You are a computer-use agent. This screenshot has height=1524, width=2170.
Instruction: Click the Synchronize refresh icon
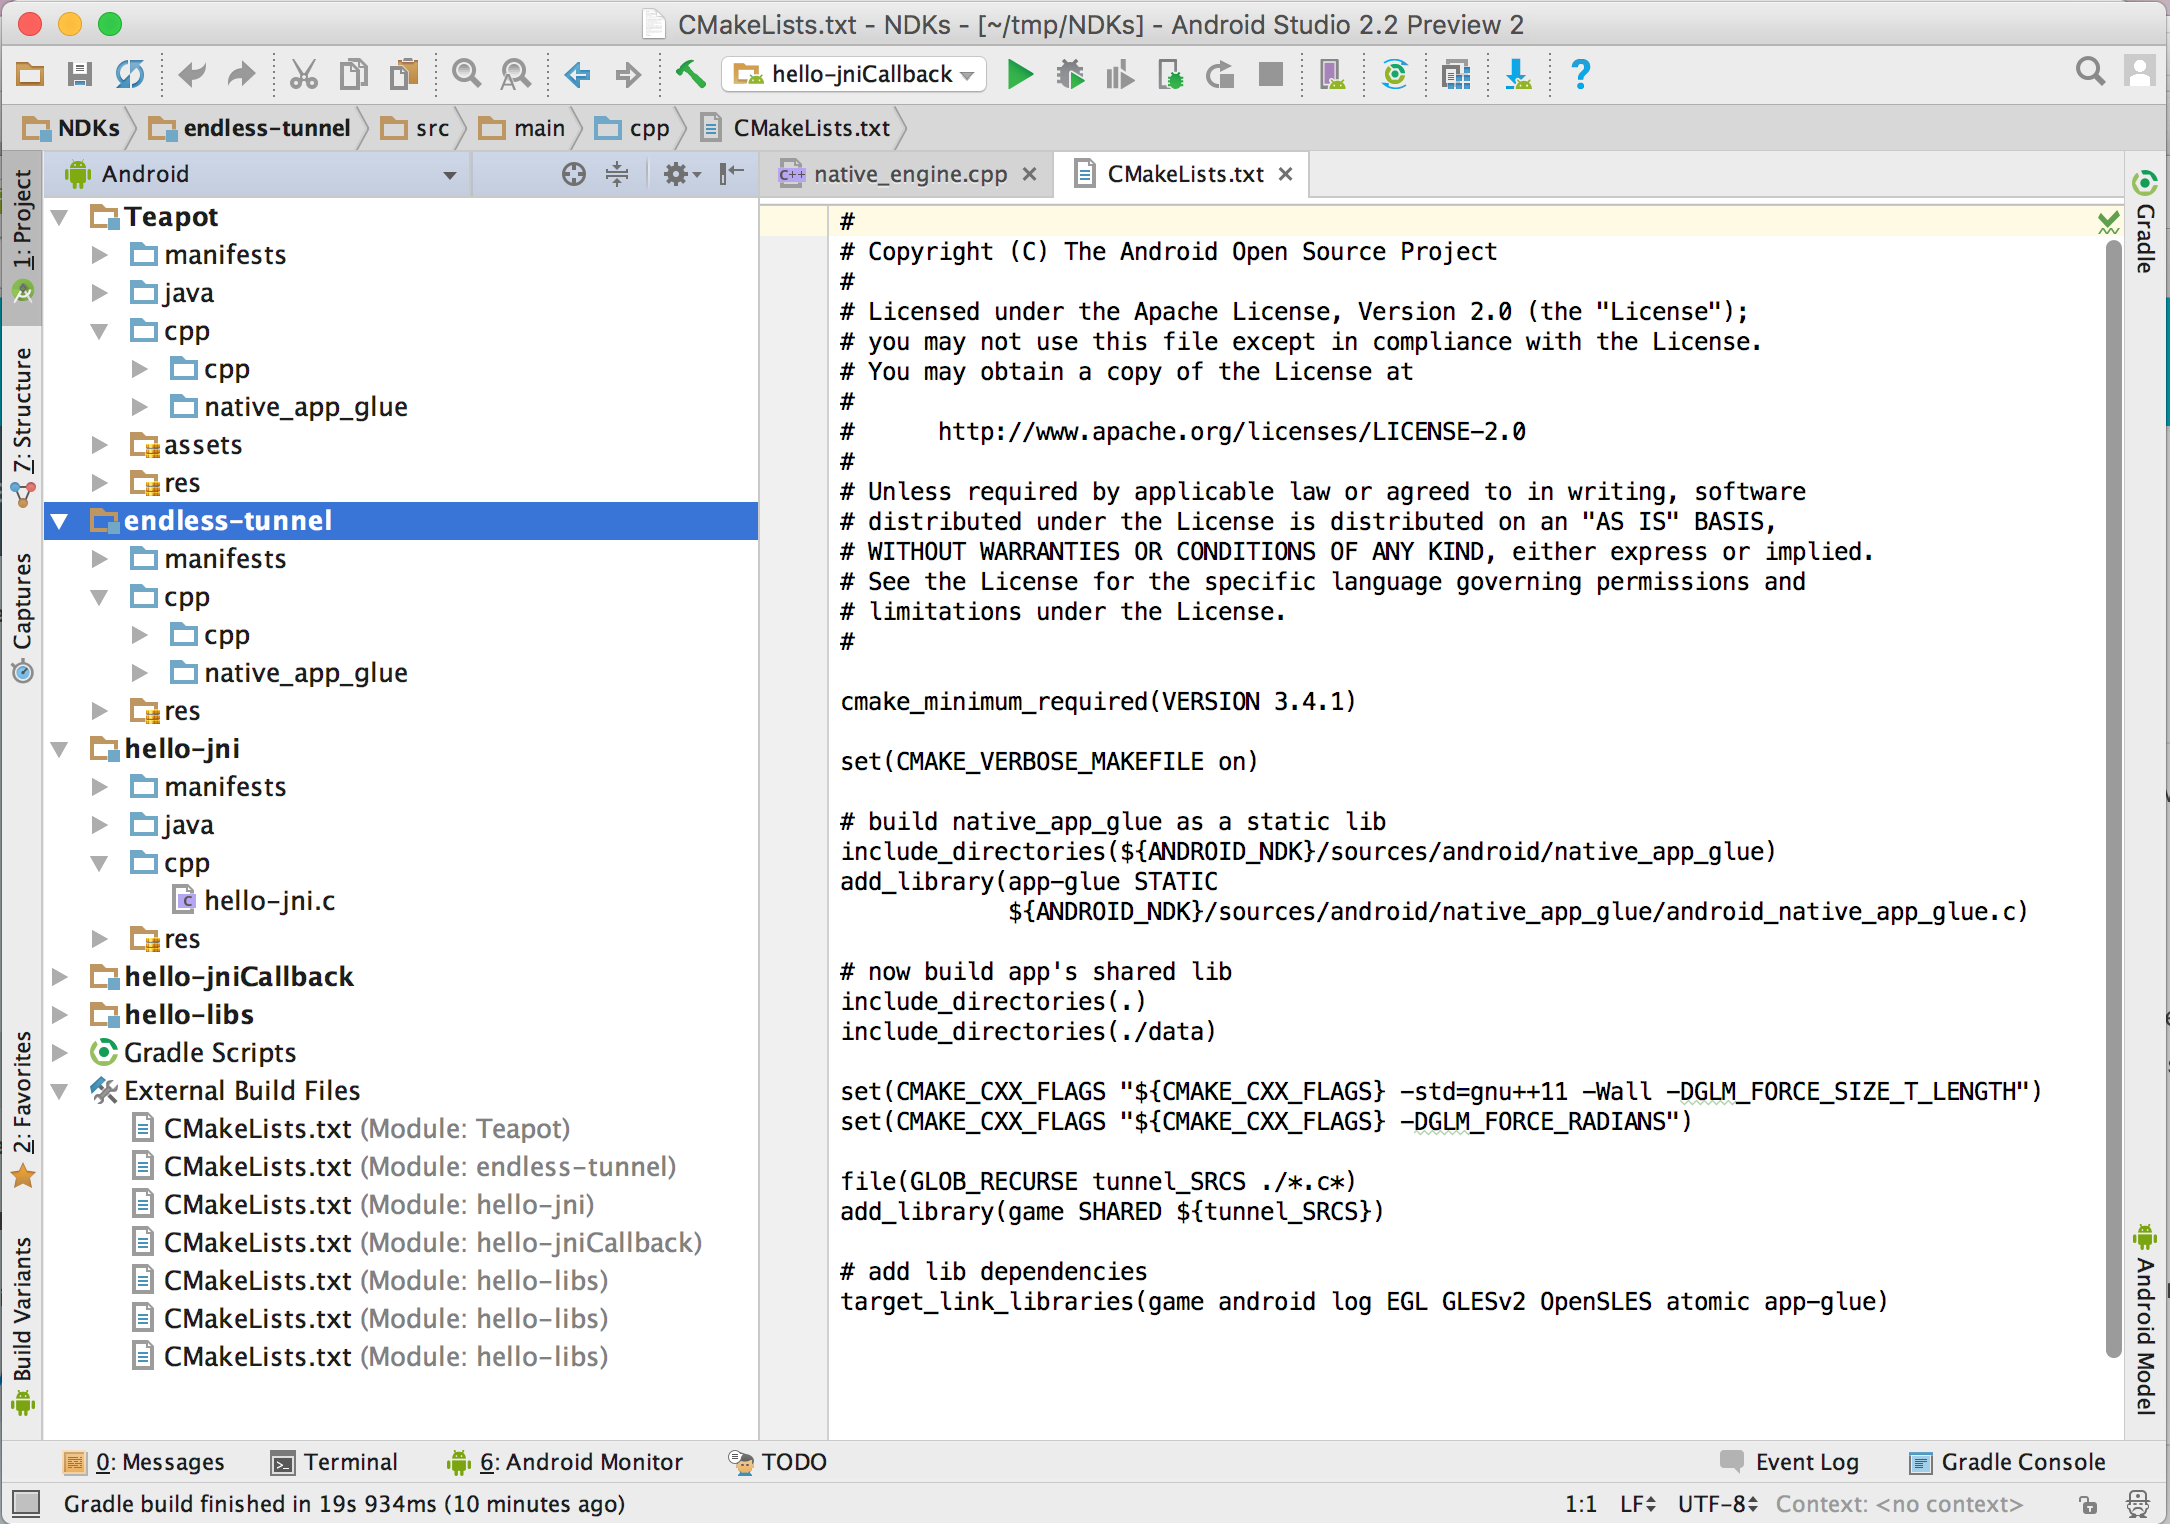[x=130, y=74]
